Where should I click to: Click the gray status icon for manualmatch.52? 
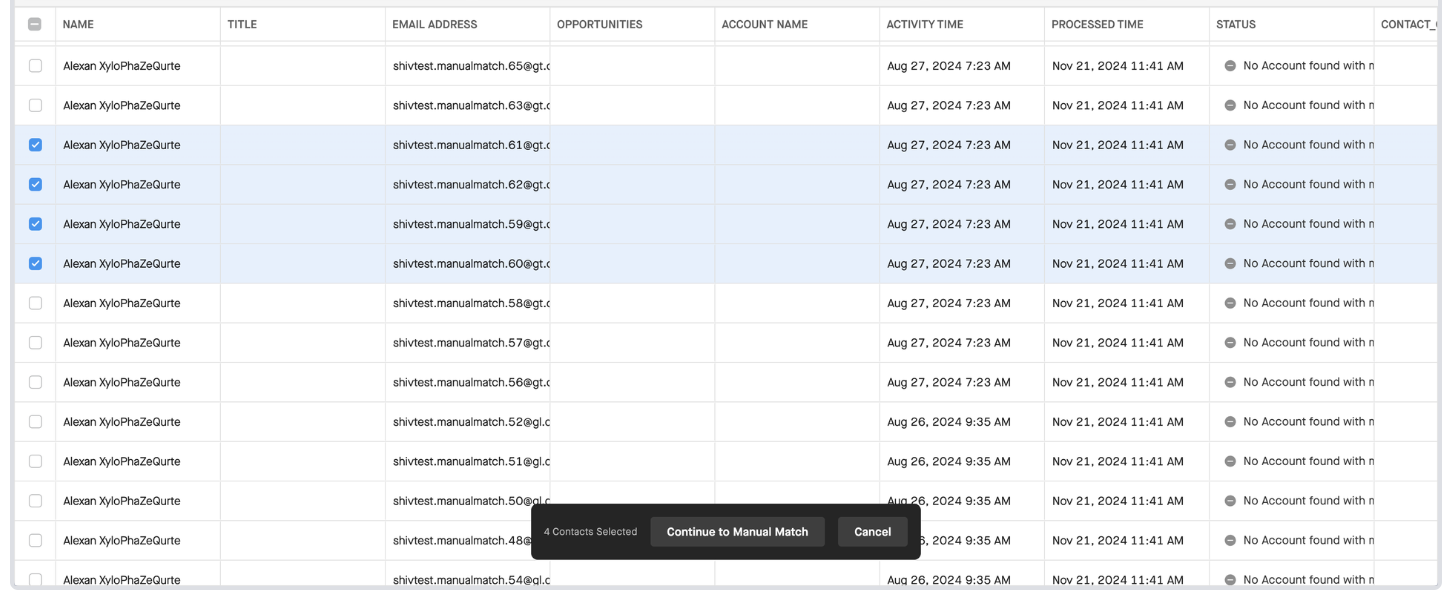click(x=1229, y=422)
